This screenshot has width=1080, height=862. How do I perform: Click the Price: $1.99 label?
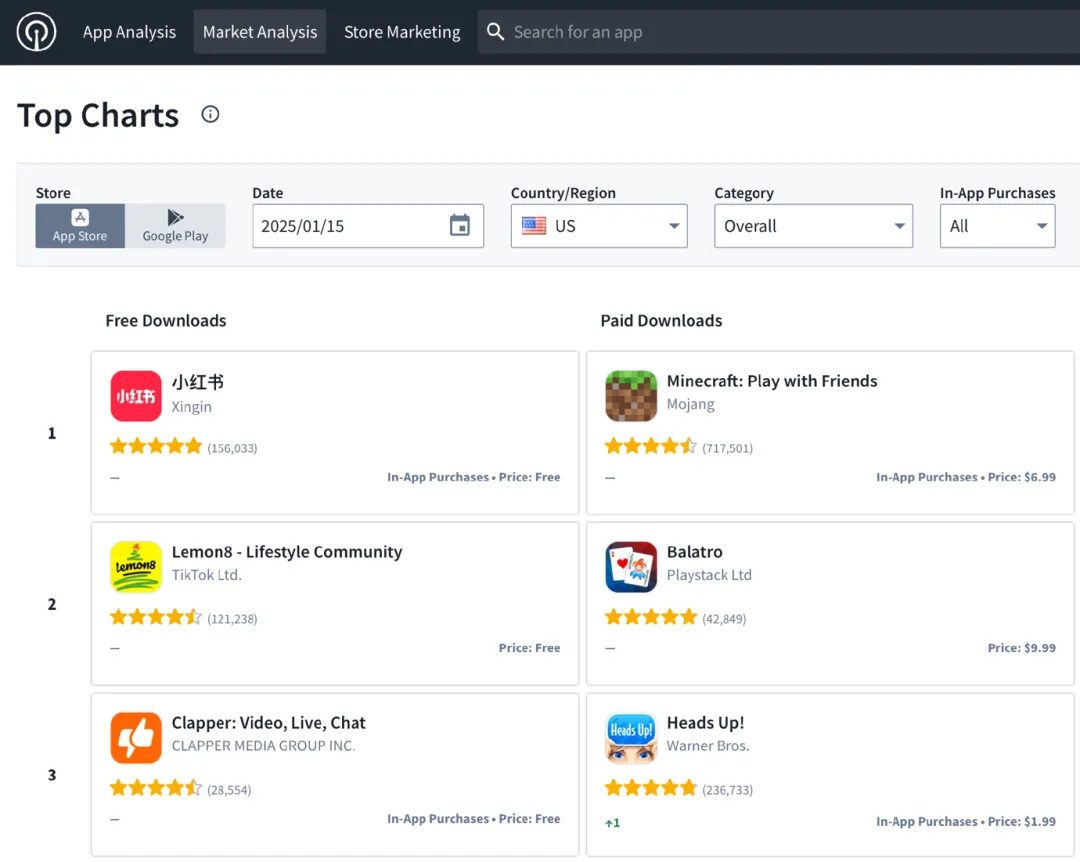tap(1021, 821)
